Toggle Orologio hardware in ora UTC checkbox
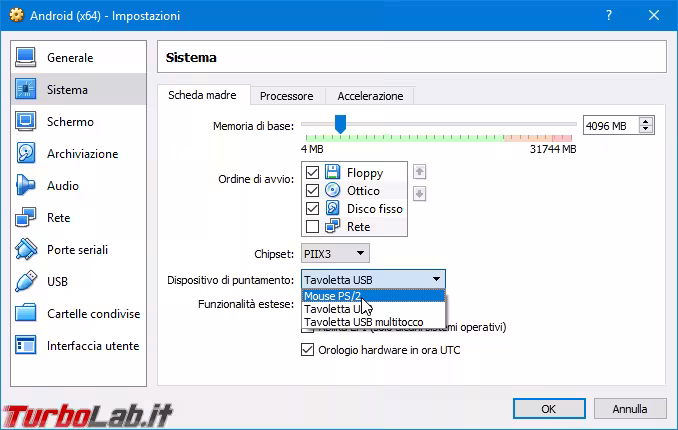 307,350
